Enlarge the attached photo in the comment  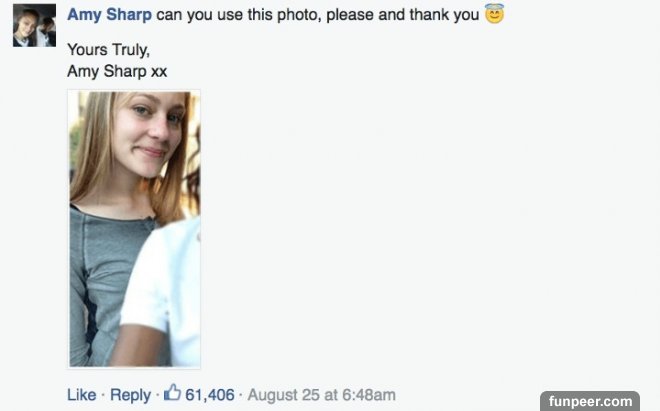coord(134,228)
